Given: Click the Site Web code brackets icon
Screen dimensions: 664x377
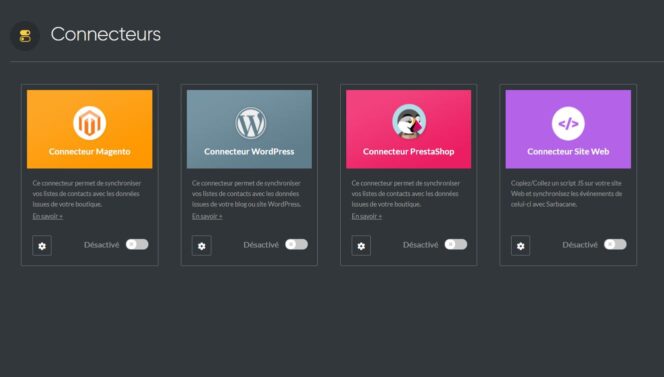Looking at the screenshot, I should pos(568,123).
